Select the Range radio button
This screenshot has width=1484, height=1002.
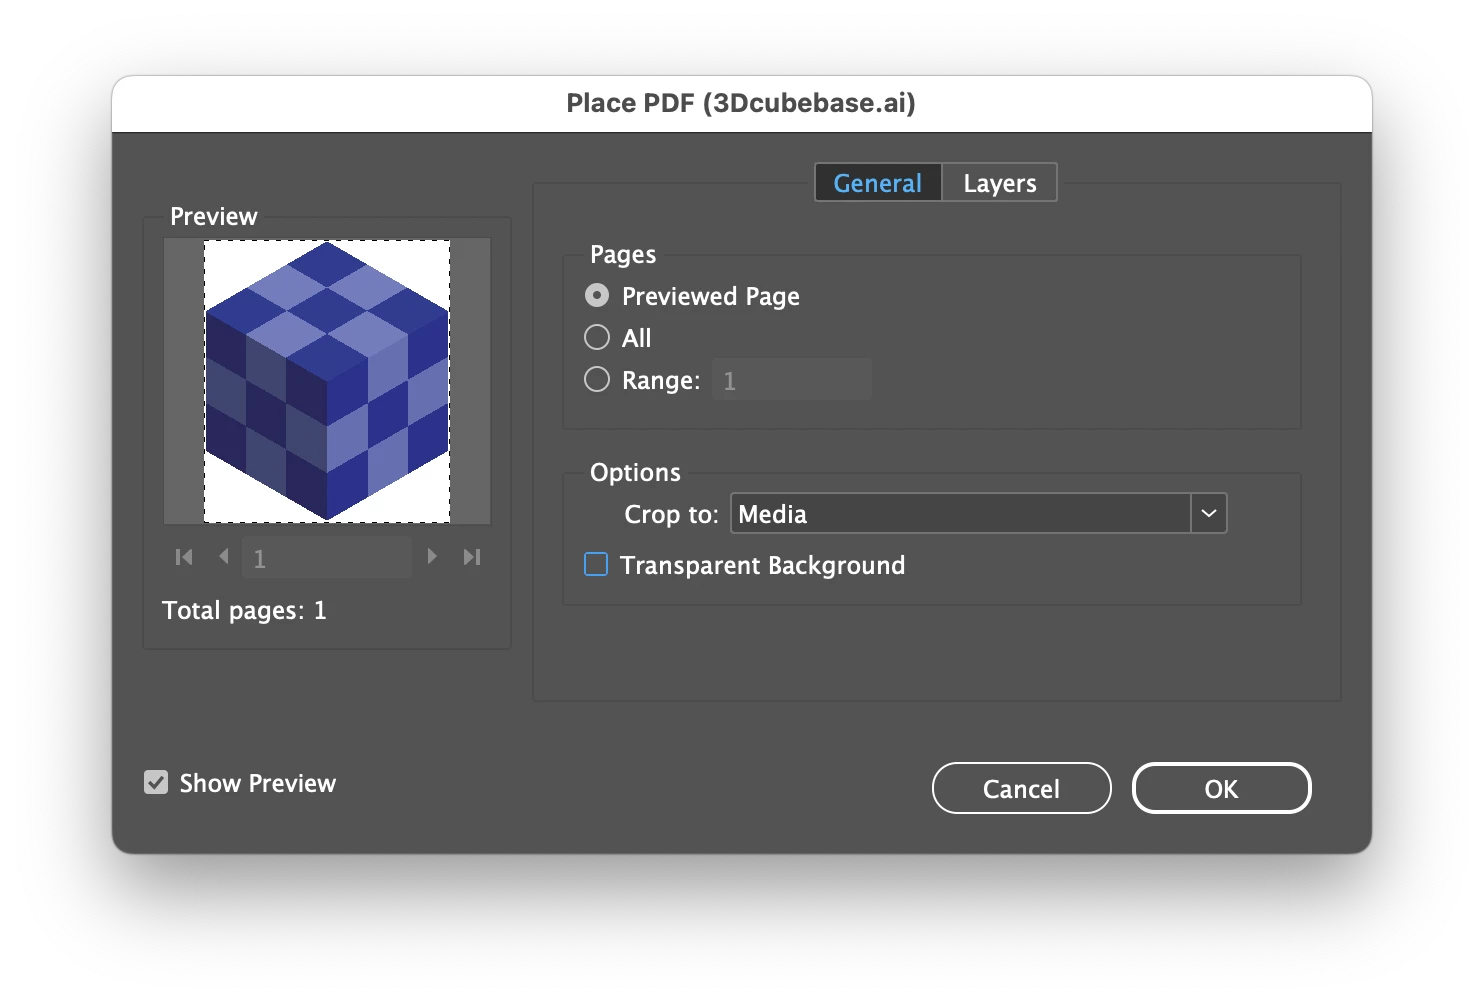[x=597, y=380]
